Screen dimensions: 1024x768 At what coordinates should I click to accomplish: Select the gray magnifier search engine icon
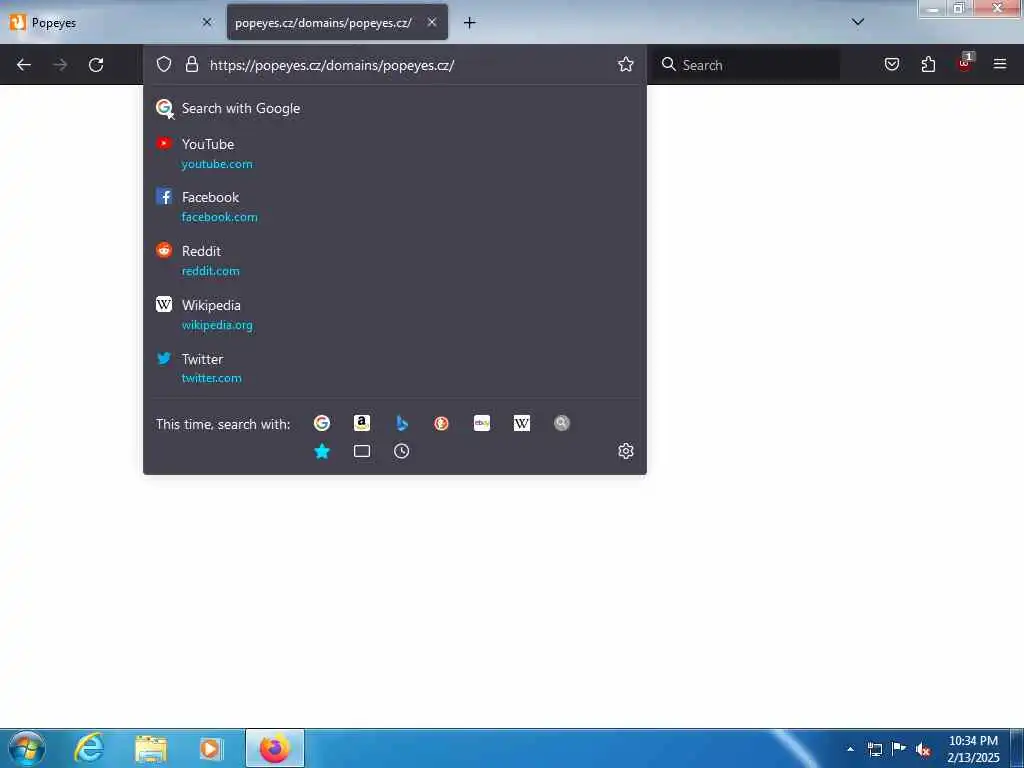[x=562, y=423]
